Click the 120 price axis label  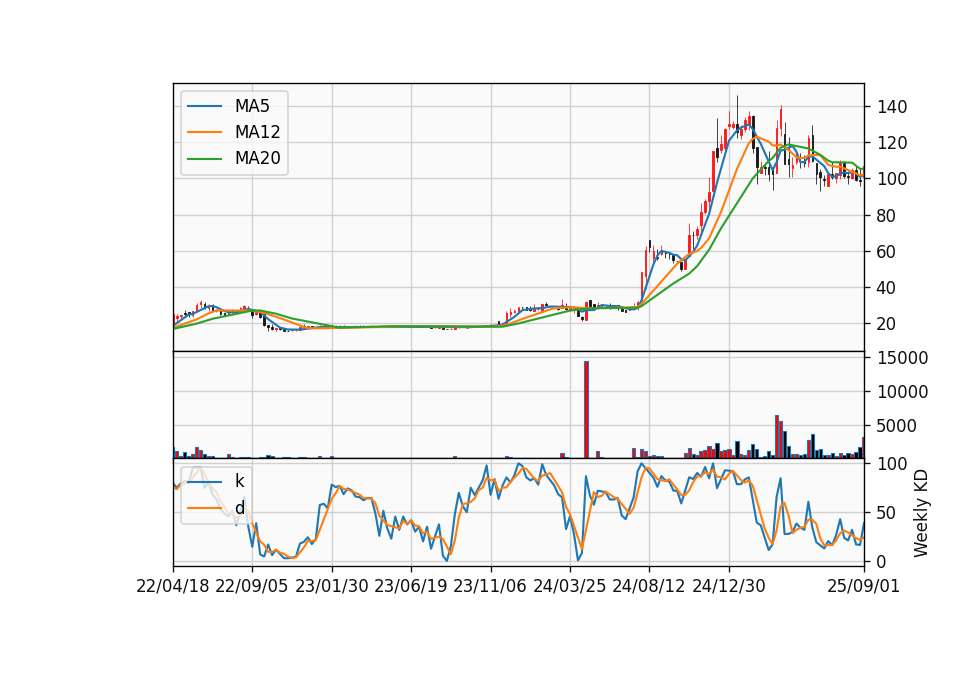click(x=892, y=143)
